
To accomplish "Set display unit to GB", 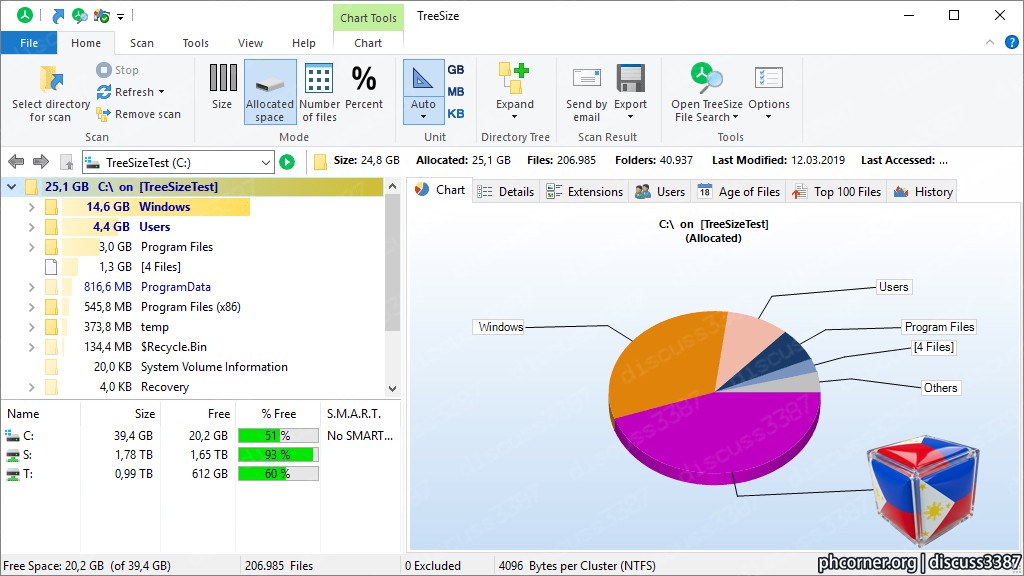I will tap(455, 70).
